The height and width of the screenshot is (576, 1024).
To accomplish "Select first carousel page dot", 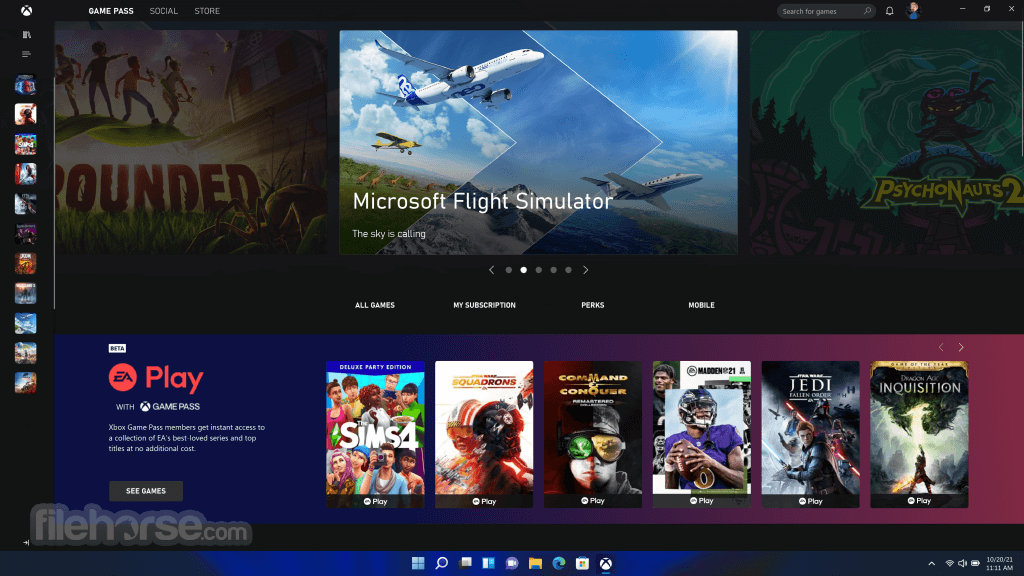I will [x=509, y=270].
